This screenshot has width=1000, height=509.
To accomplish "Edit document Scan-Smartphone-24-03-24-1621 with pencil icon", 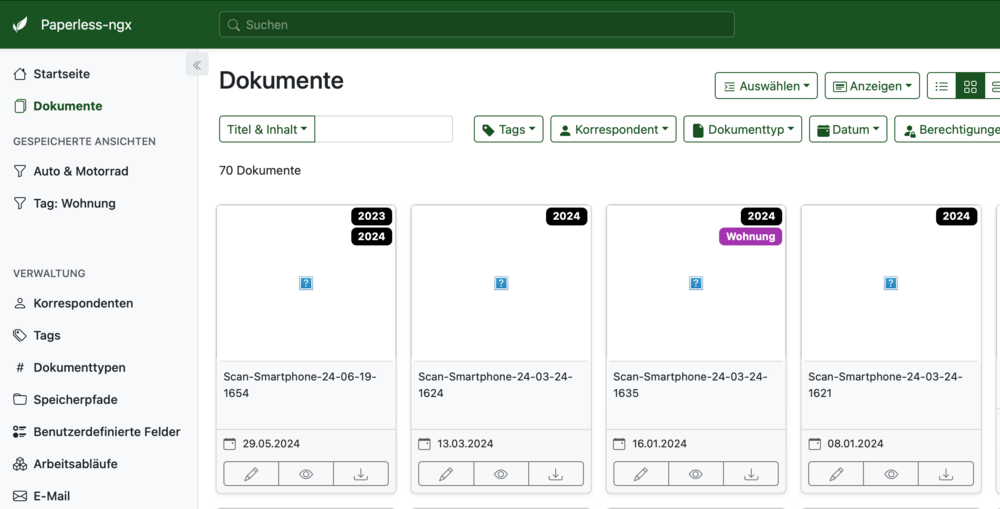I will click(x=835, y=474).
